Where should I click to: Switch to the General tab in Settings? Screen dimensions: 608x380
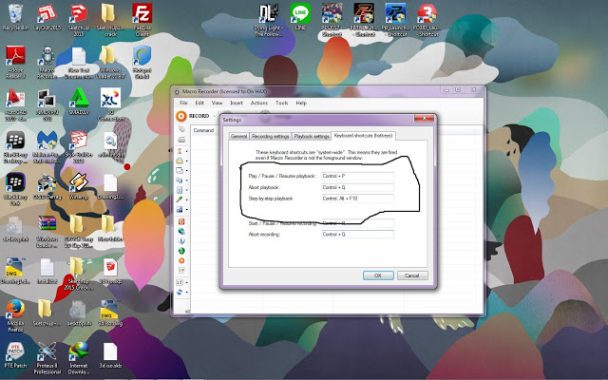tap(239, 136)
